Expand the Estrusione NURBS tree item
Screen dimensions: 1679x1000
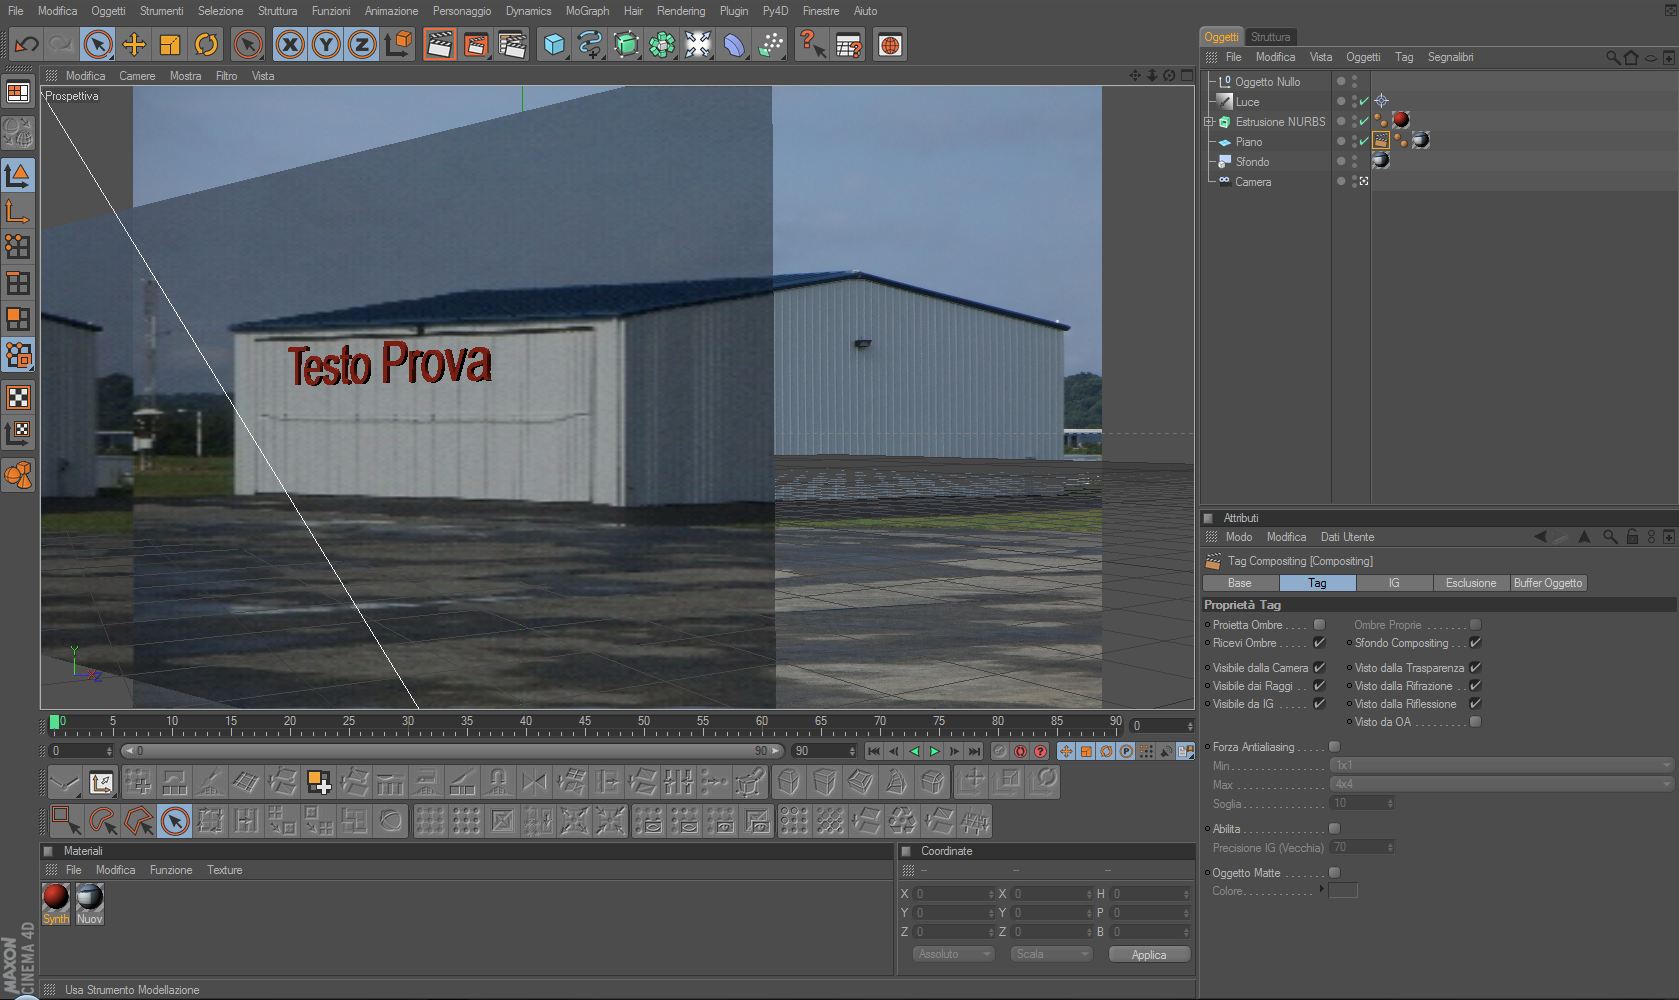pyautogui.click(x=1208, y=122)
